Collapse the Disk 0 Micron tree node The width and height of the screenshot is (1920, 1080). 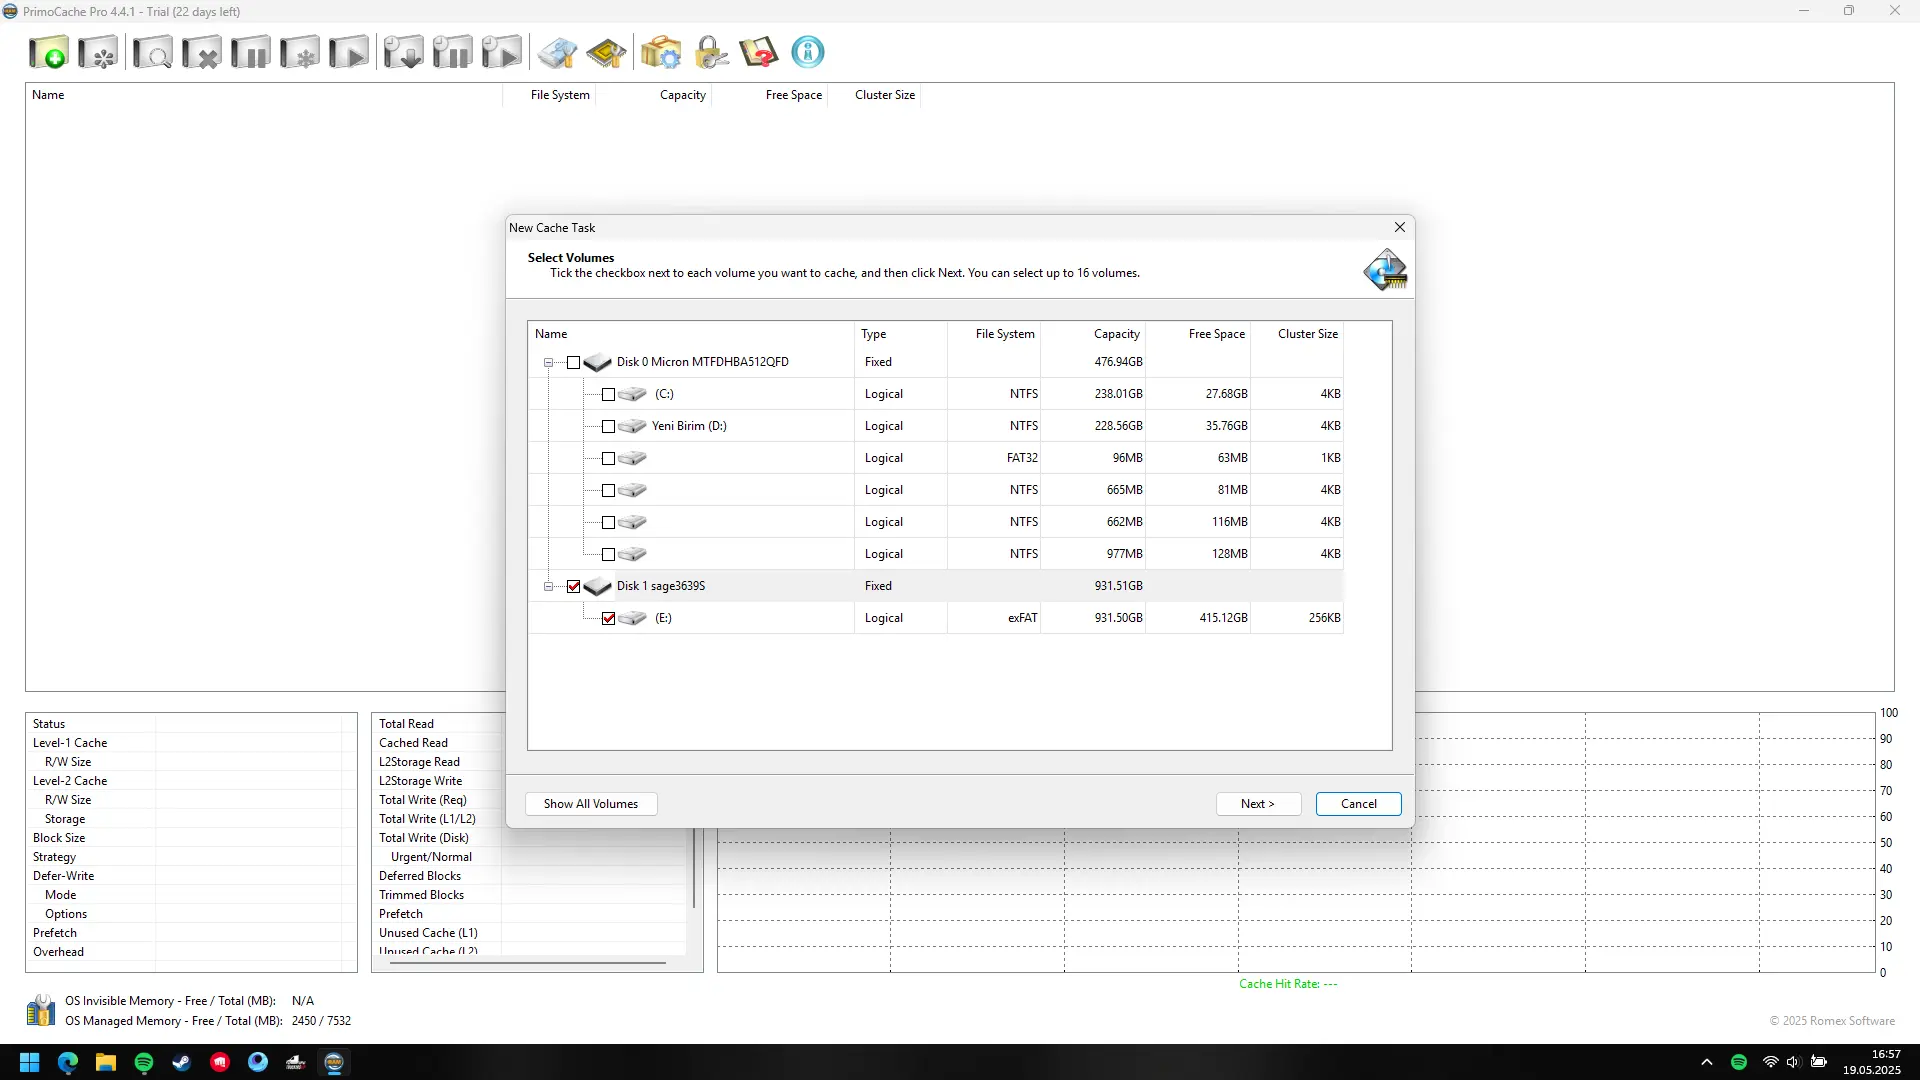pos(548,362)
